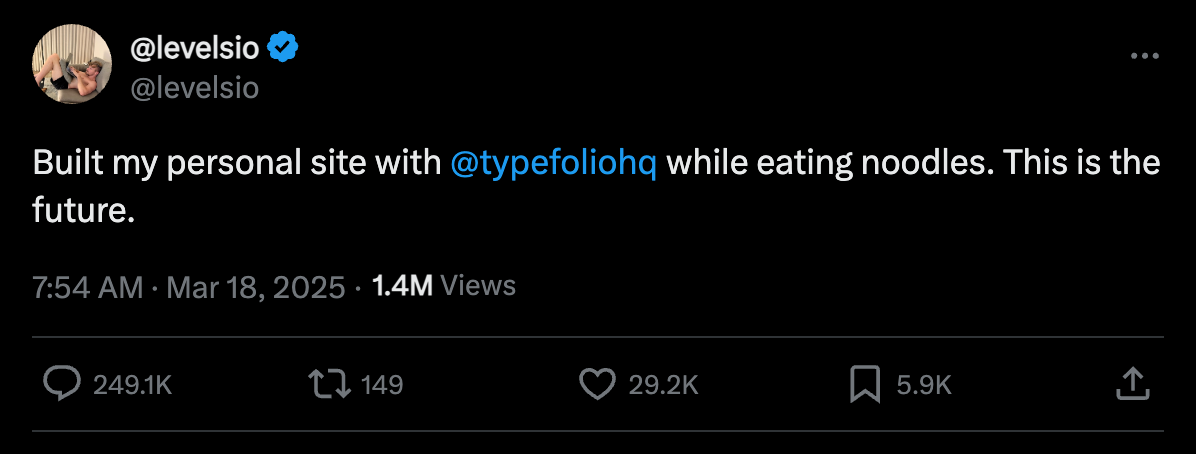The height and width of the screenshot is (454, 1196).
Task: Open the three-dot more options menu
Action: click(1144, 56)
